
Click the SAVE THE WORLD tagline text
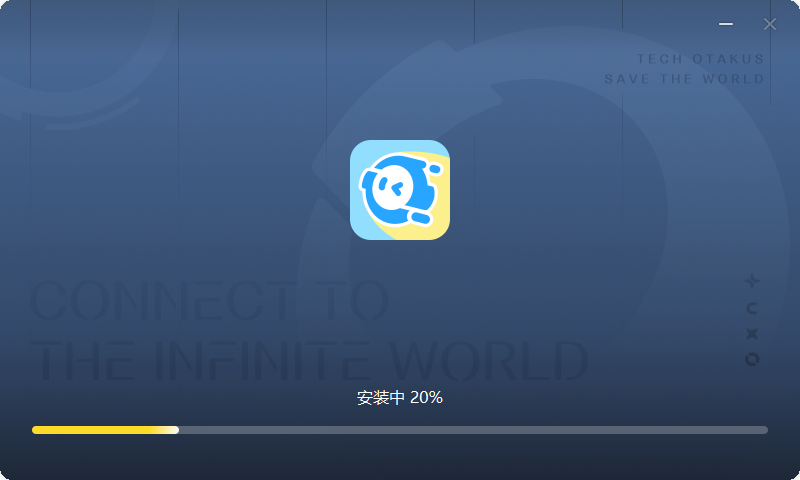[x=684, y=79]
